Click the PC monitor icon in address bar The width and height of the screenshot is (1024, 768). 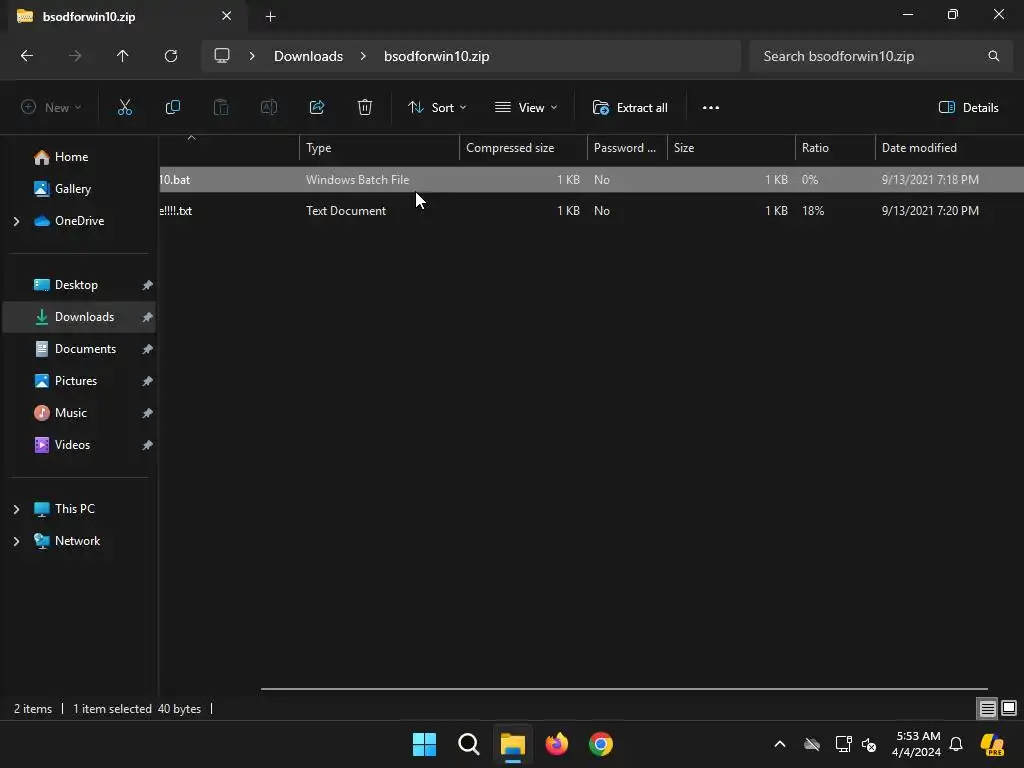[222, 56]
